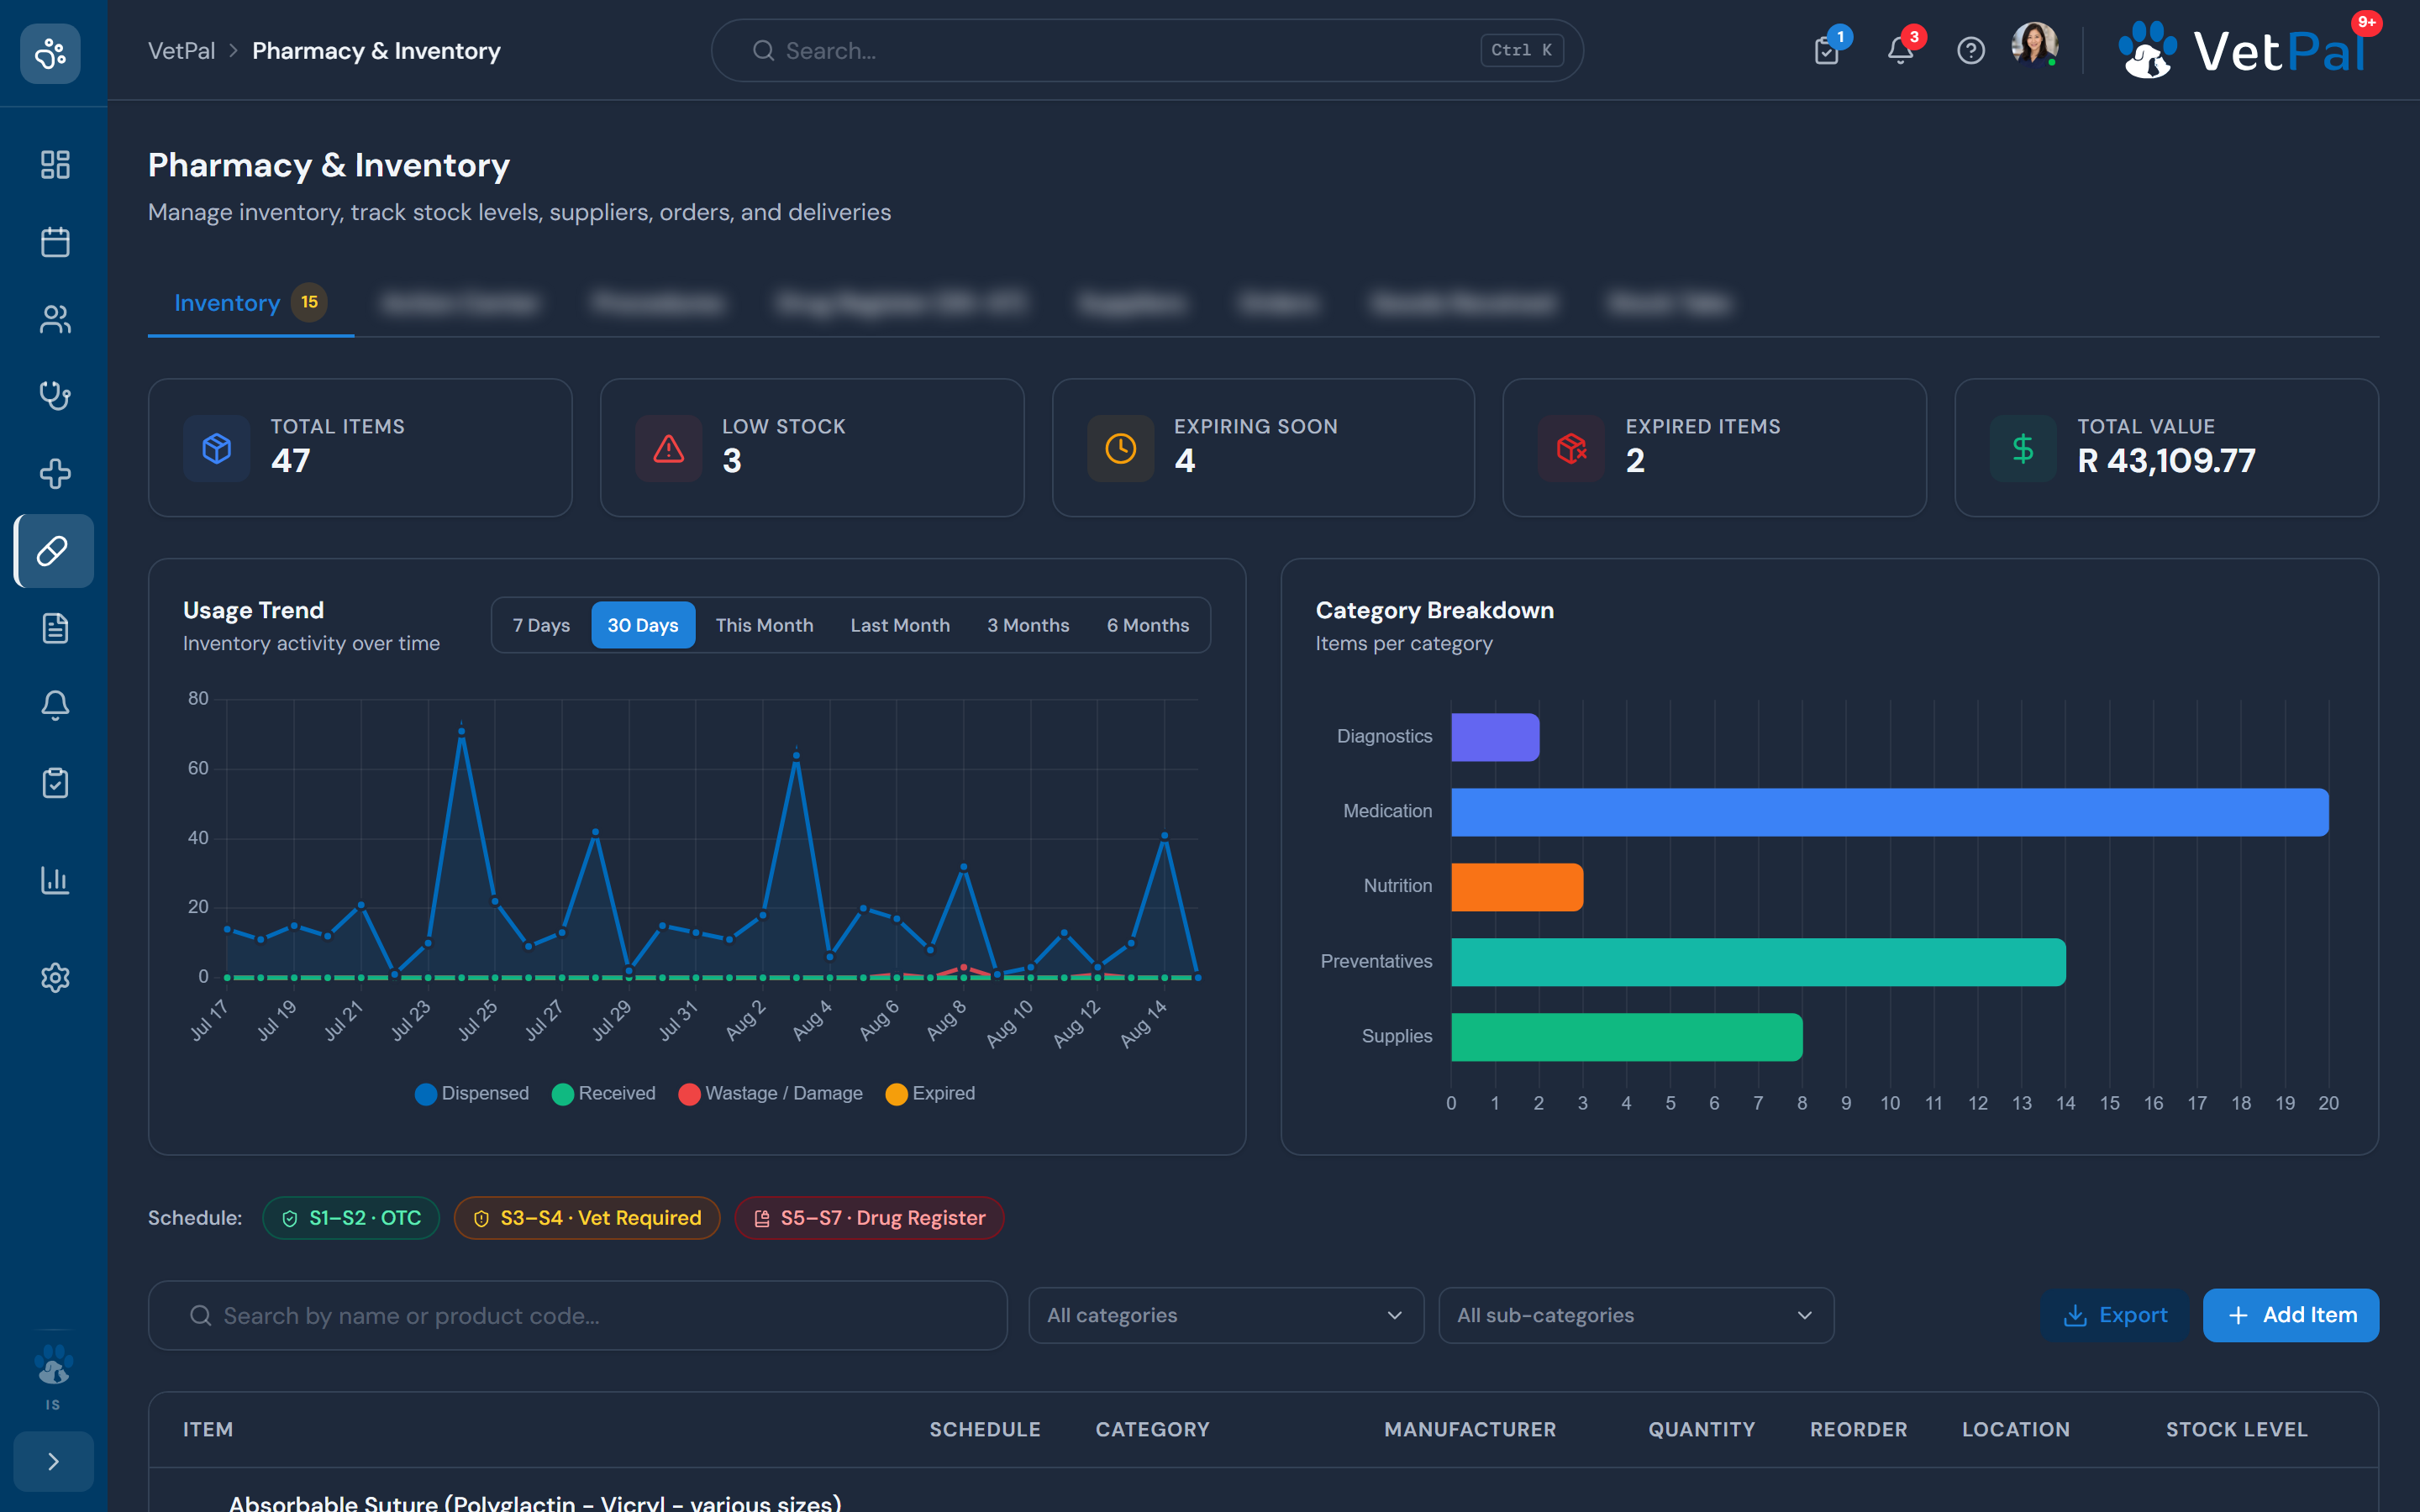Sort by the QUANTITY column header
The width and height of the screenshot is (2420, 1512).
(1701, 1429)
